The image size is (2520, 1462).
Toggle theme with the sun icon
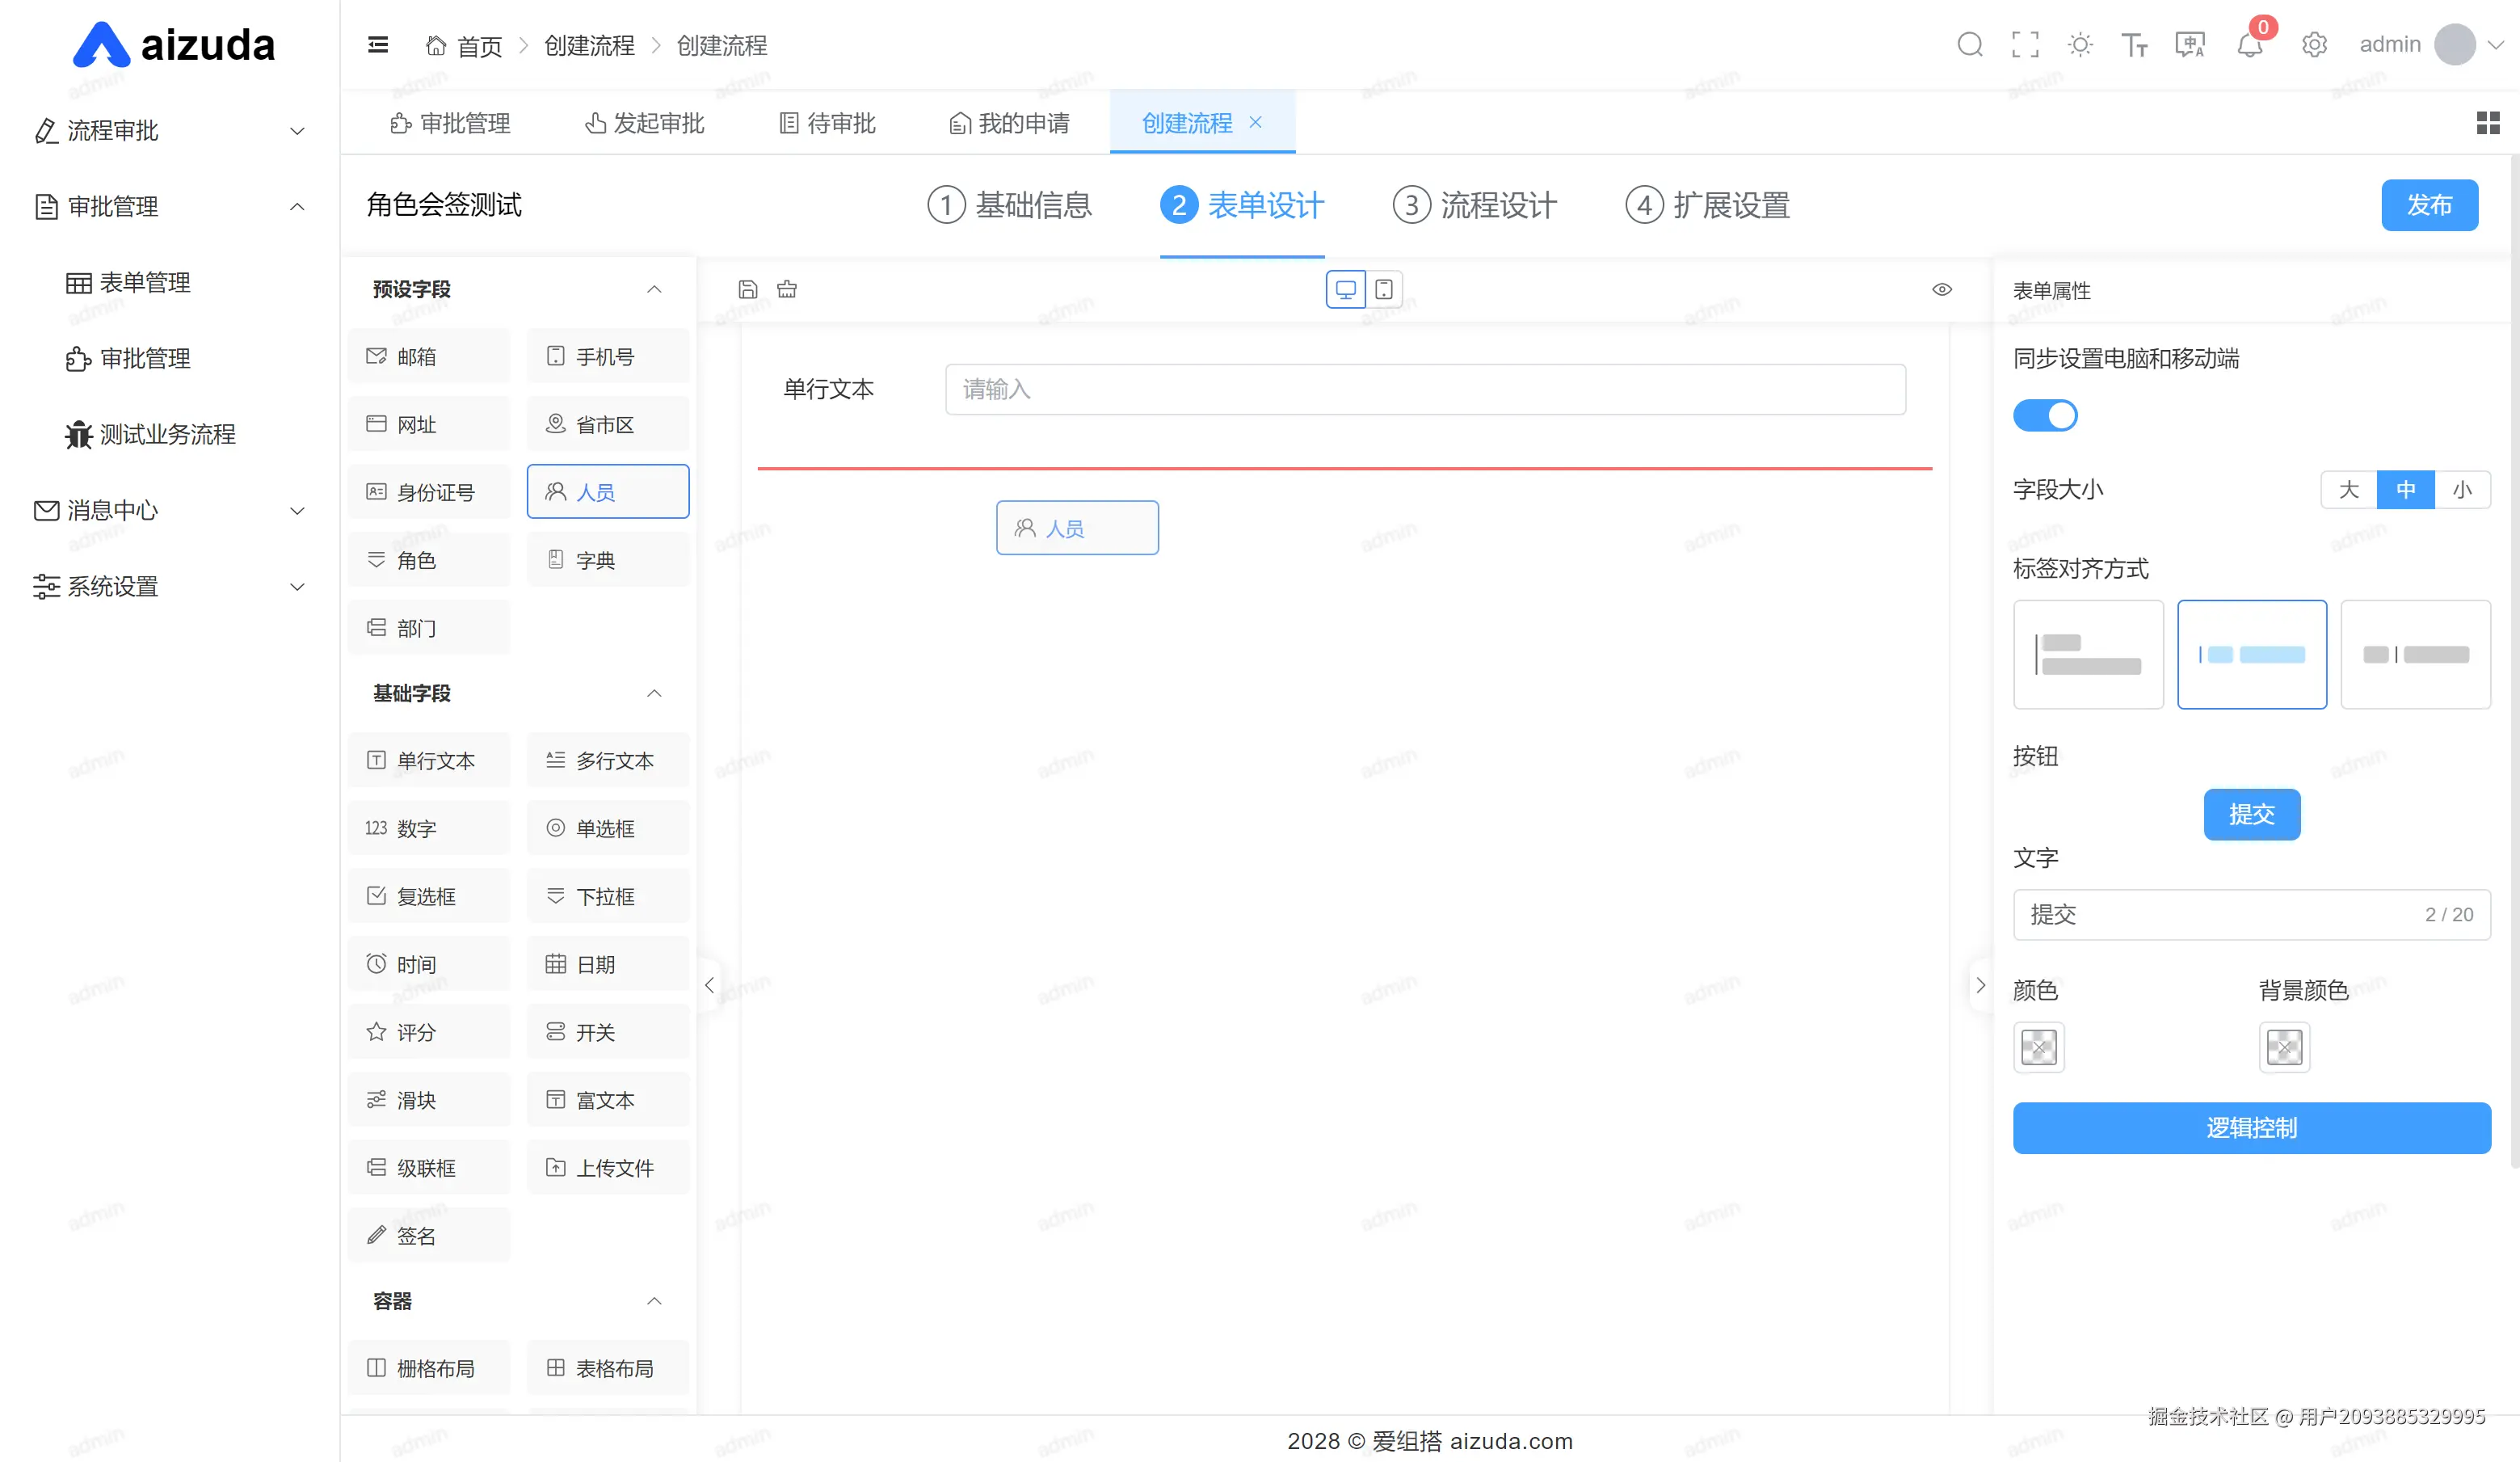[x=2080, y=45]
